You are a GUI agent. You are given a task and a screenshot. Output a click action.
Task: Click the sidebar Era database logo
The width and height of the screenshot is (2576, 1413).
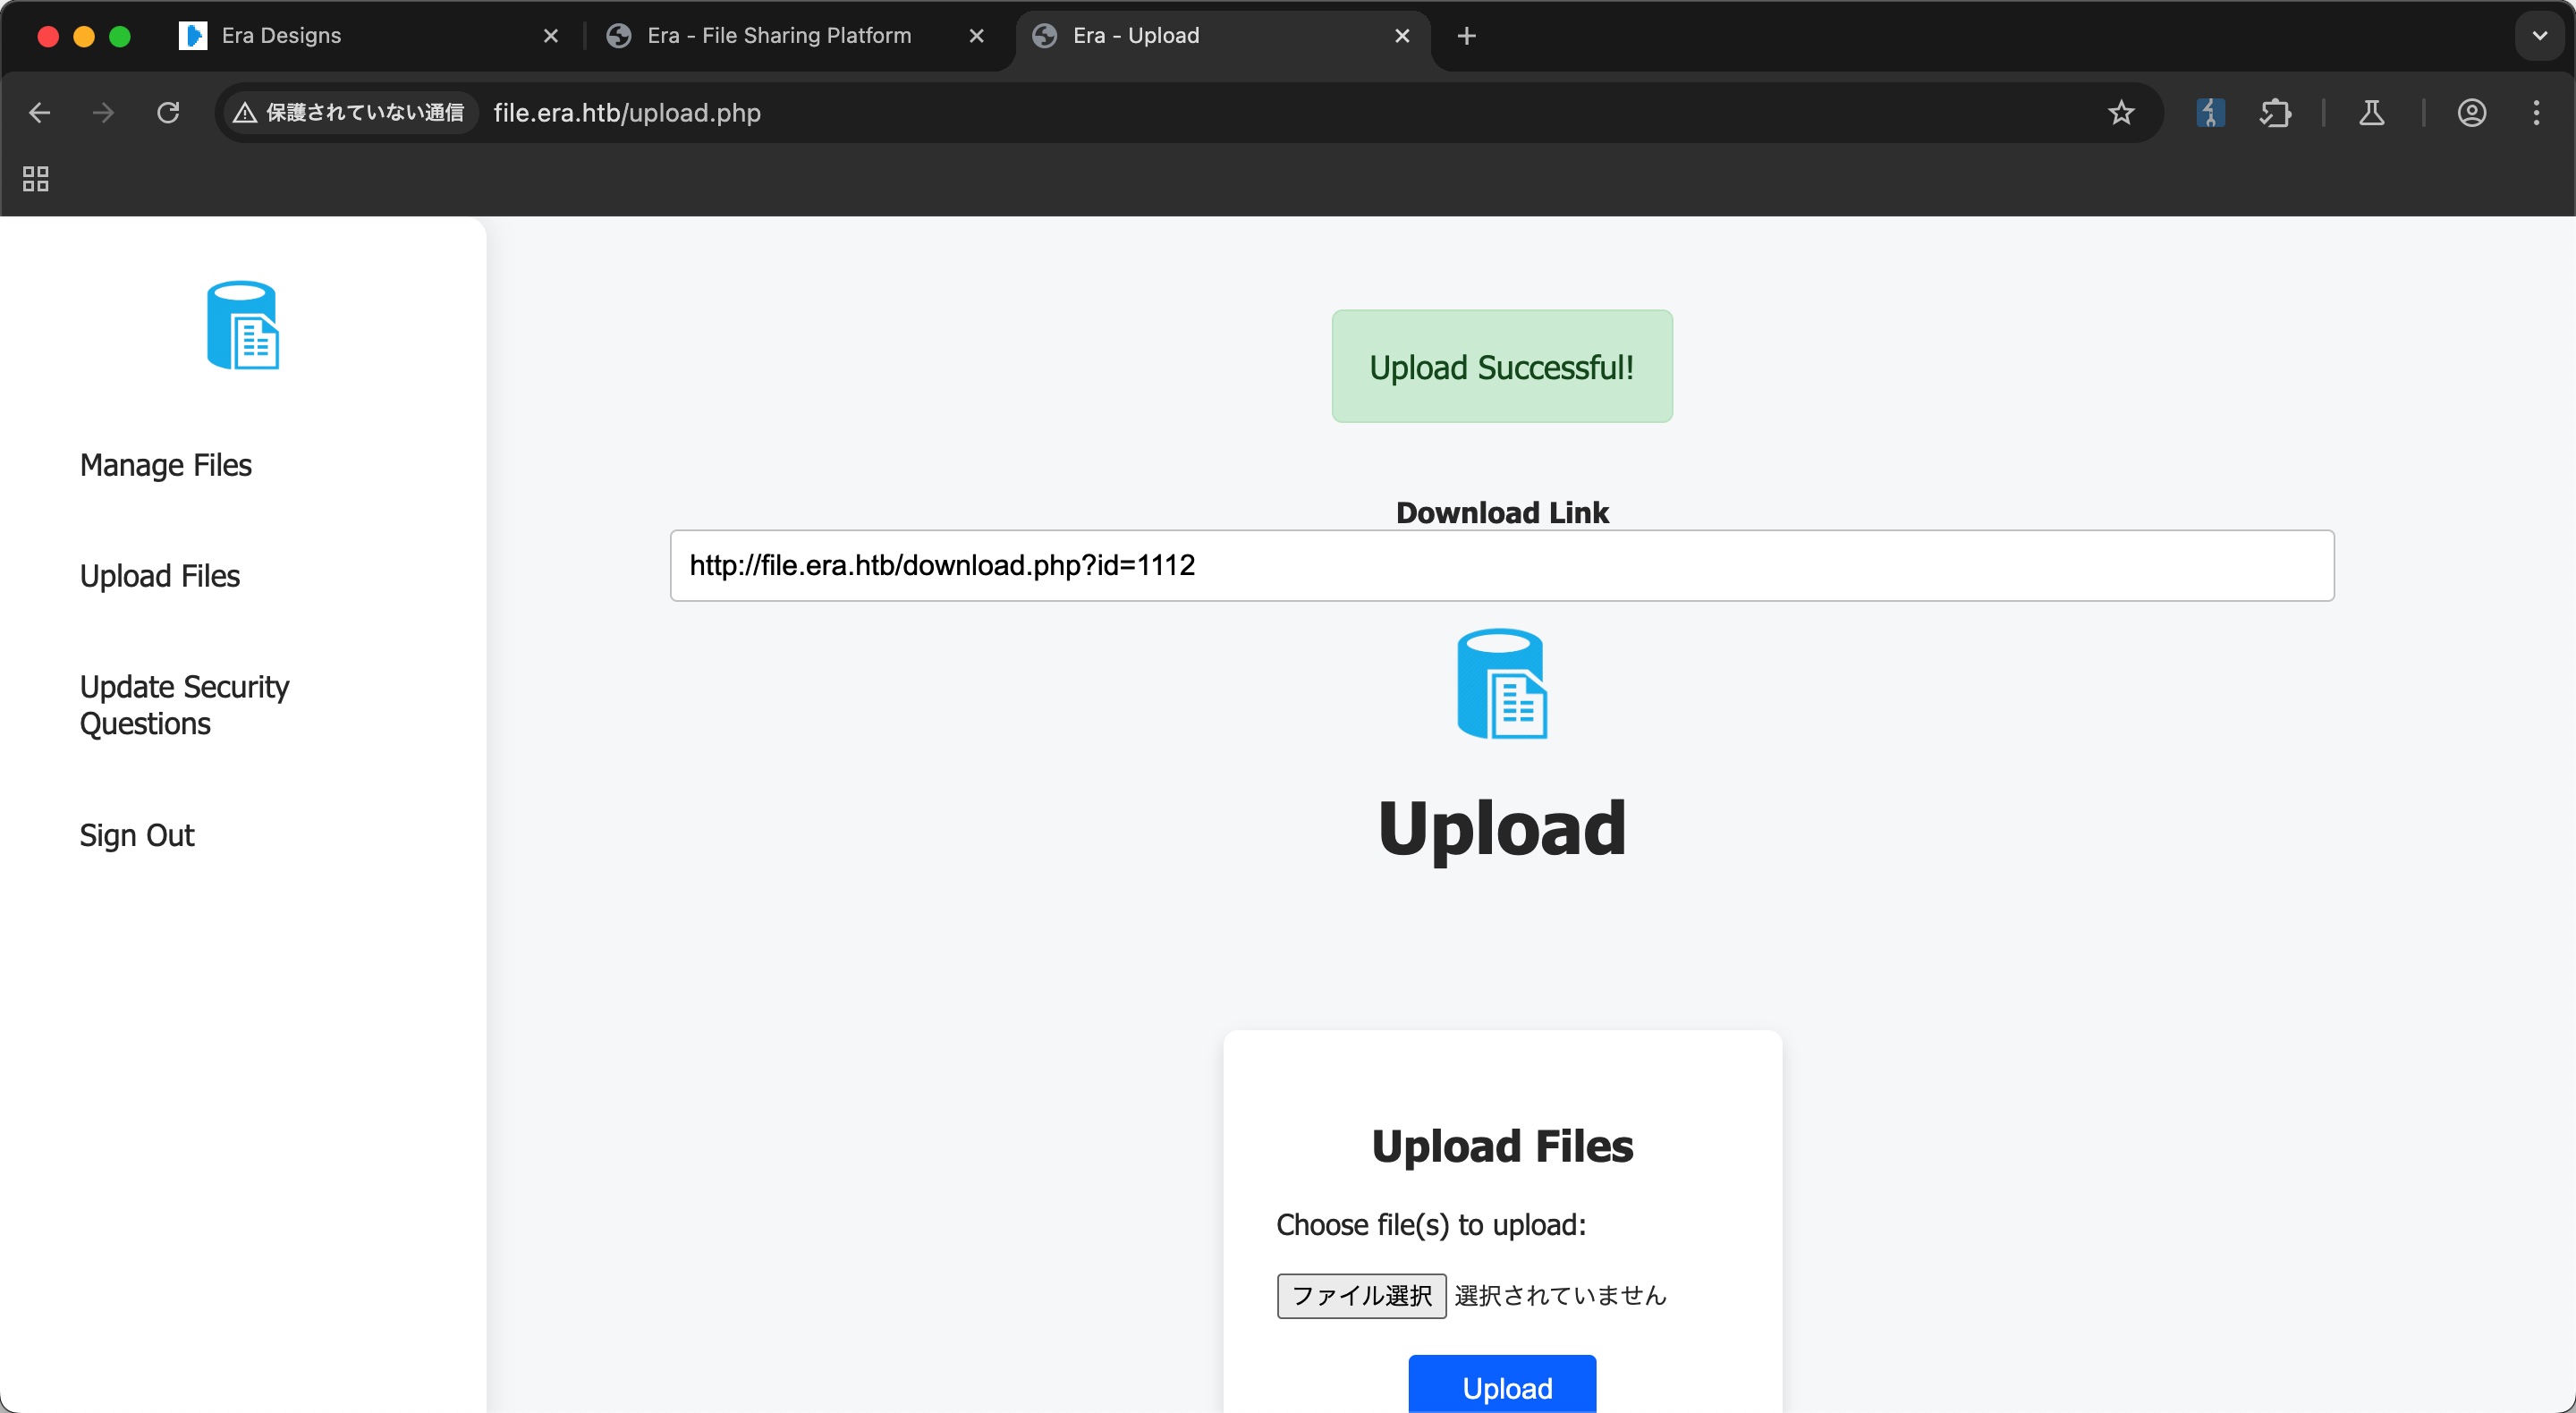coord(242,325)
